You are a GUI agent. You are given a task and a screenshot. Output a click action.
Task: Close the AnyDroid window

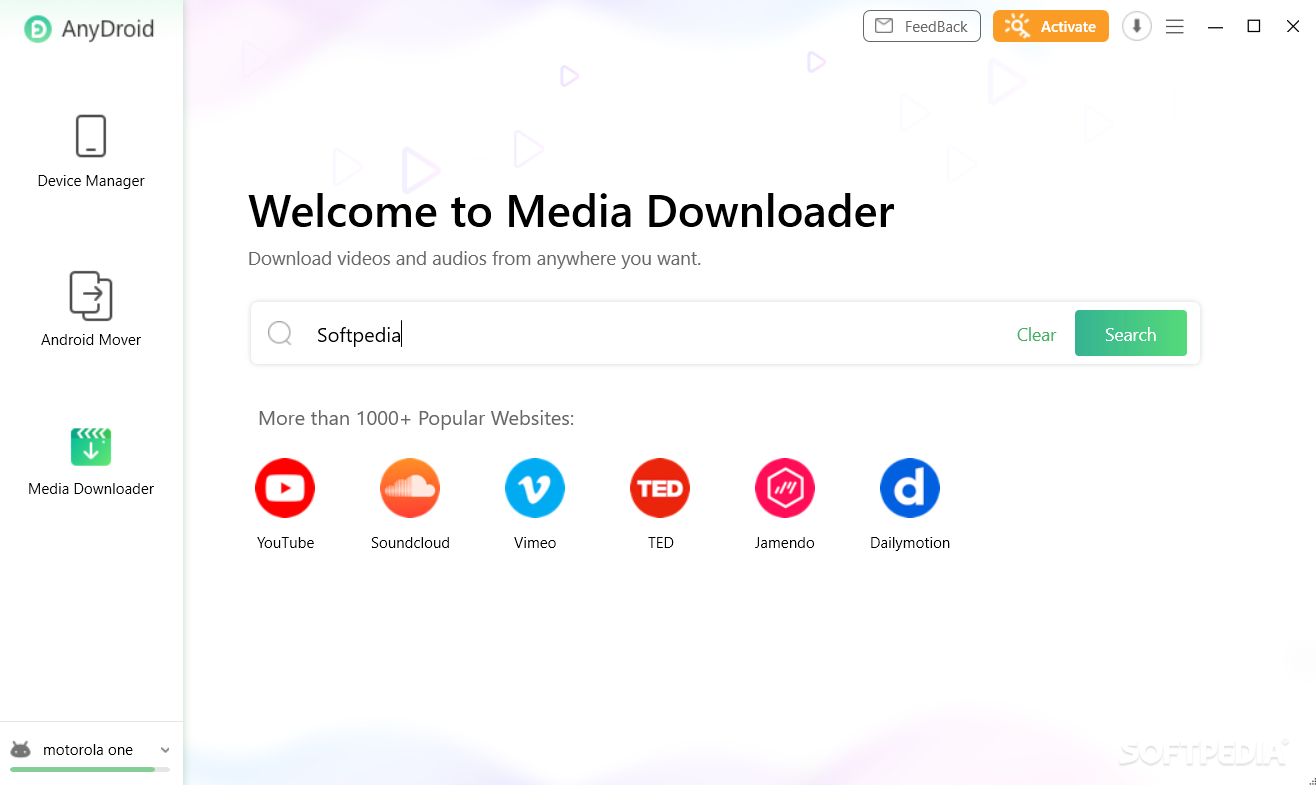tap(1293, 27)
